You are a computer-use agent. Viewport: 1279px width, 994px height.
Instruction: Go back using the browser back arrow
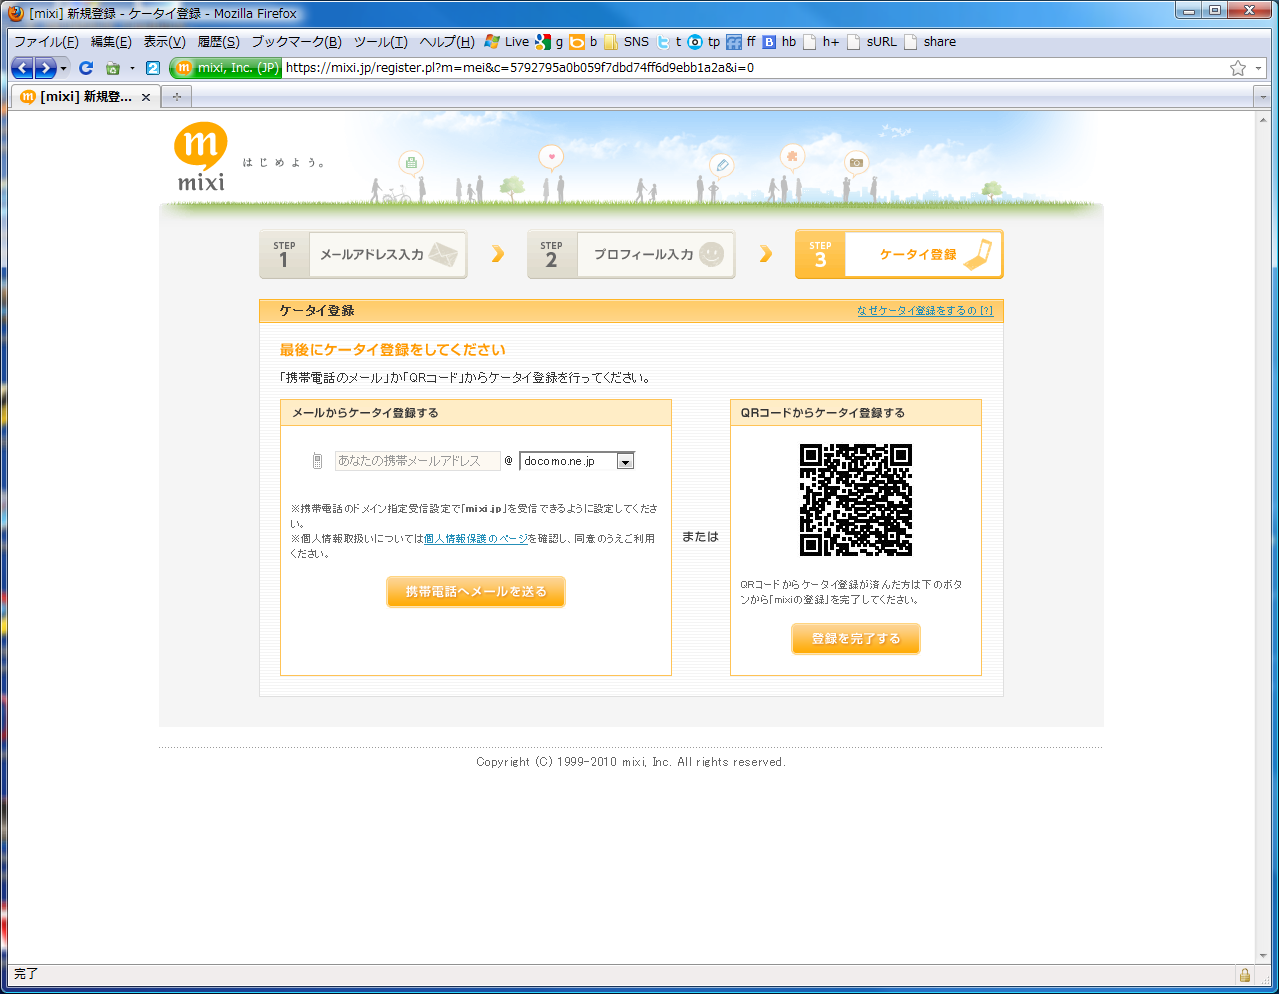[22, 68]
